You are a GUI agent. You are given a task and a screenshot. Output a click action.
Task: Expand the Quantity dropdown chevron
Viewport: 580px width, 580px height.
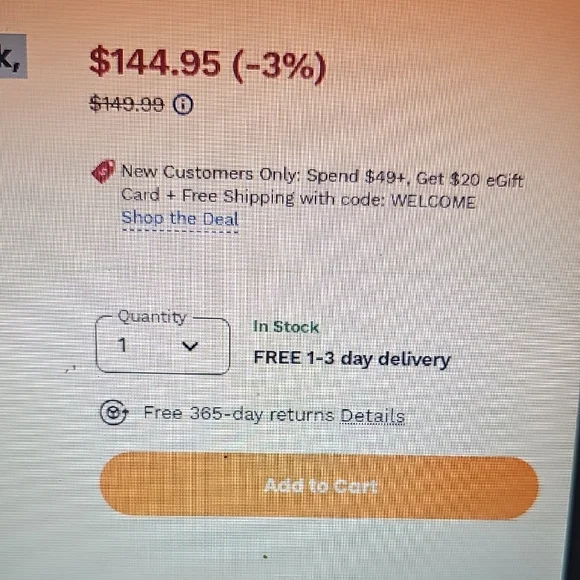coord(190,346)
